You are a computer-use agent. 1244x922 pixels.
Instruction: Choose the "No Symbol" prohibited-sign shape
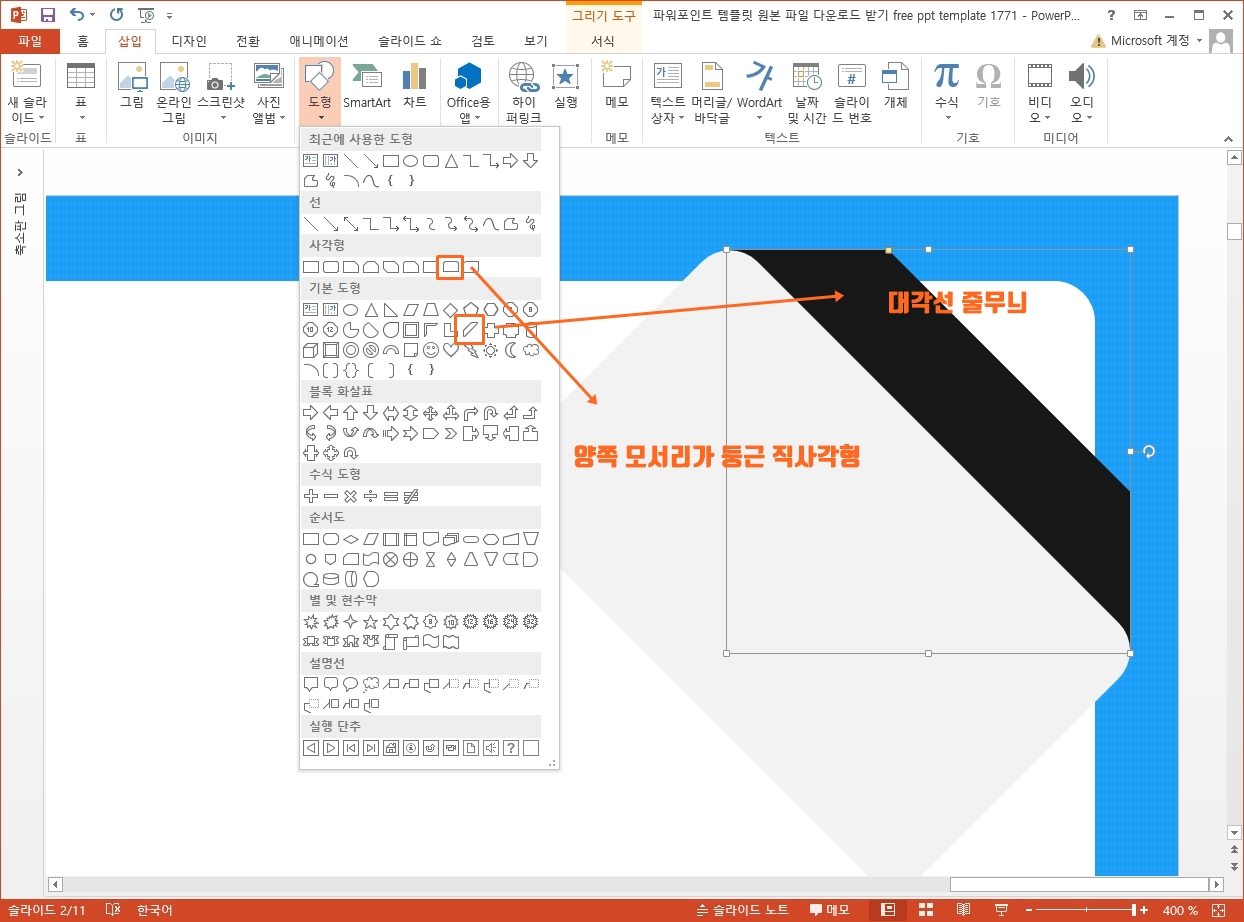(x=371, y=350)
